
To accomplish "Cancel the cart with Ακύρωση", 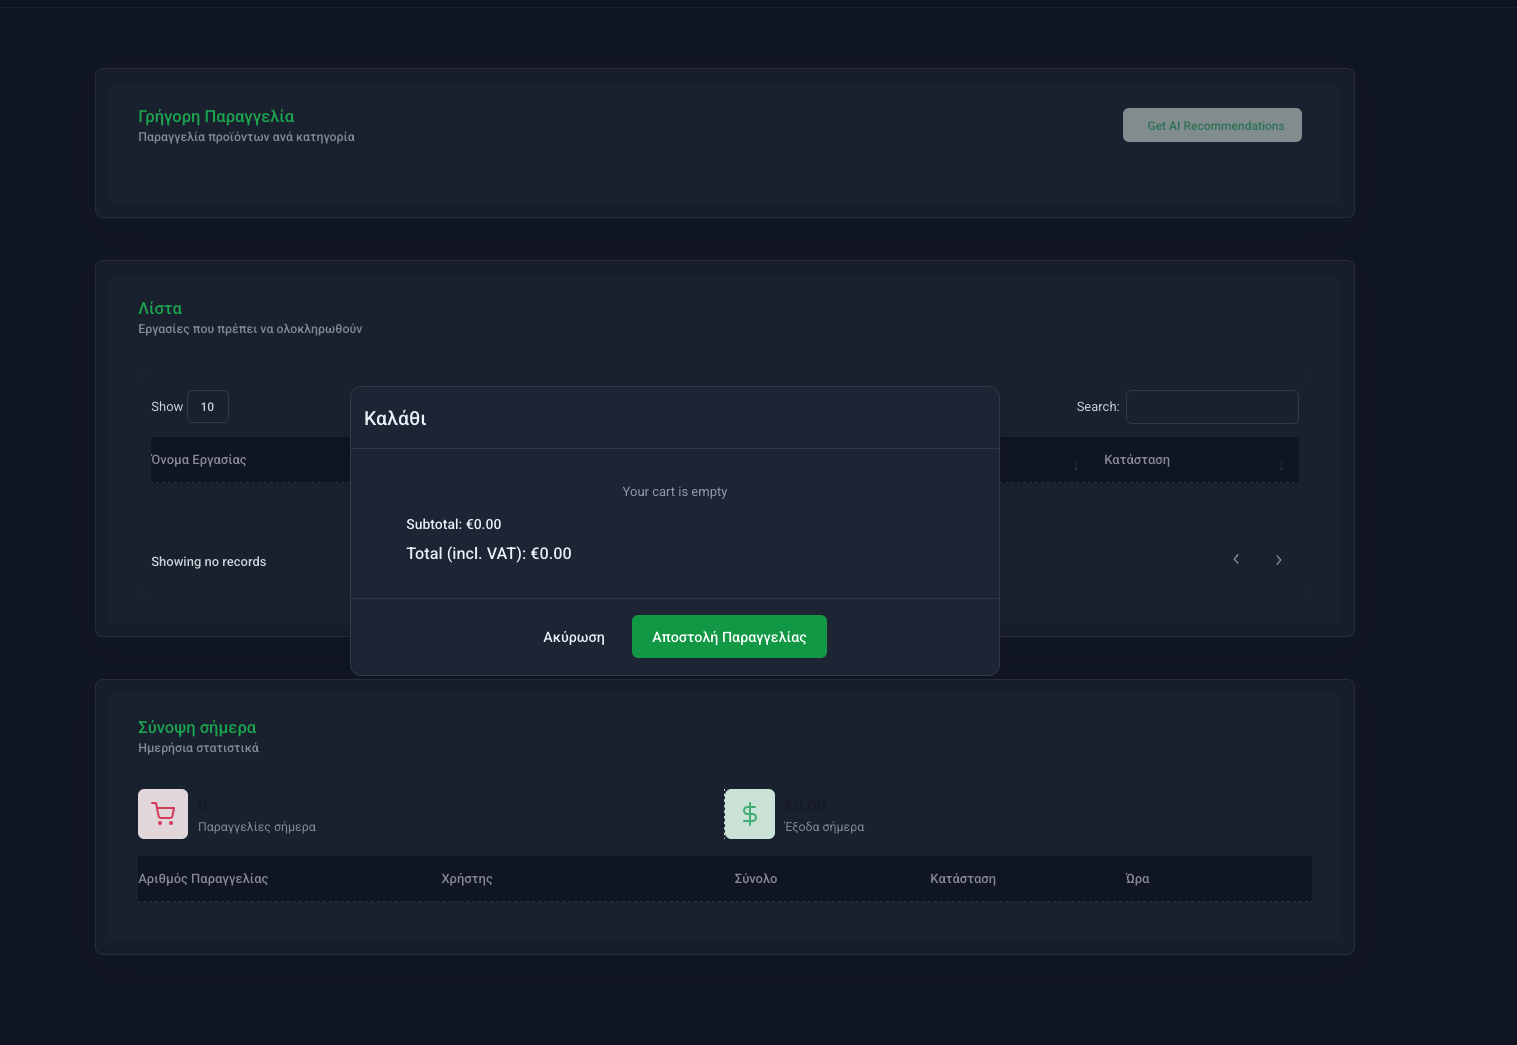I will (x=574, y=637).
